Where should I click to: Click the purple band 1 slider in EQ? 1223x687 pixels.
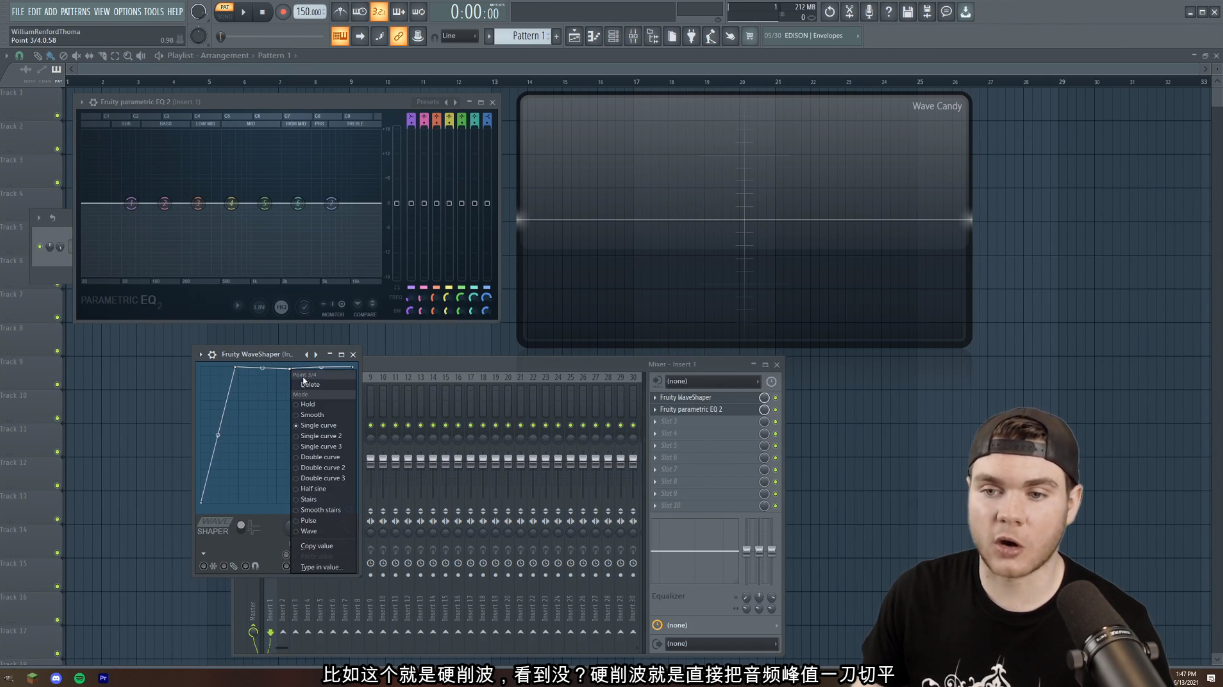411,203
